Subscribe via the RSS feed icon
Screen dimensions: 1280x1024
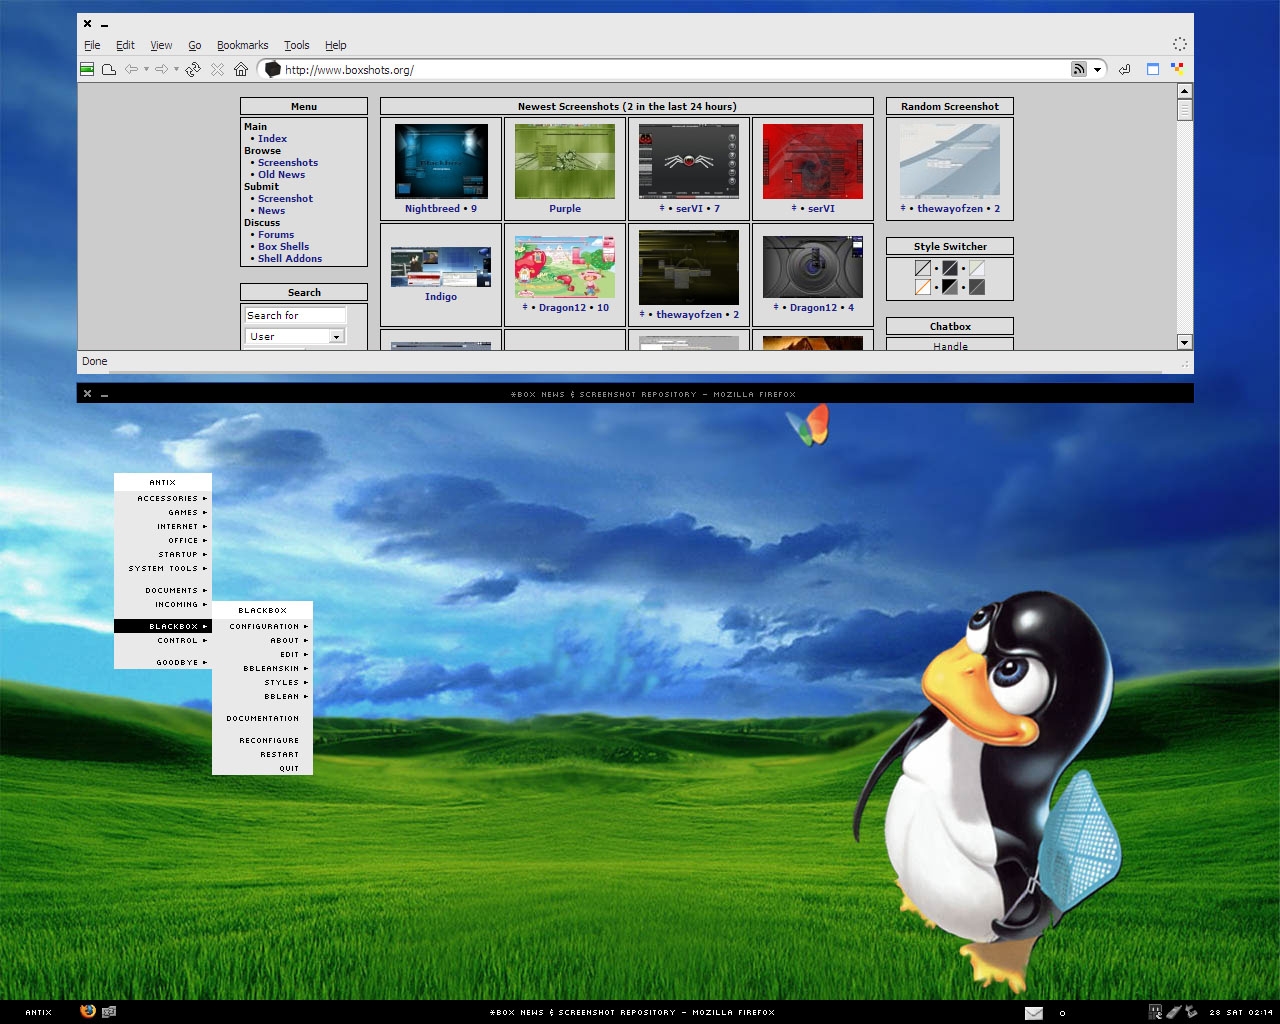pos(1079,69)
